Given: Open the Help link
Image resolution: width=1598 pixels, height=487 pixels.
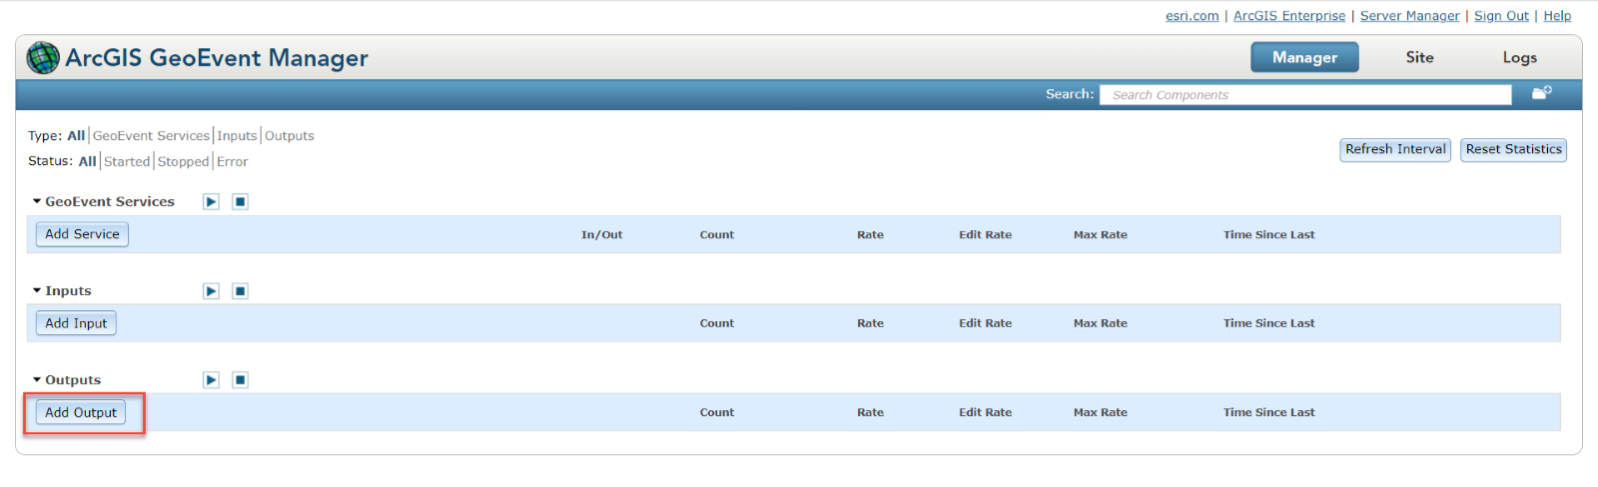Looking at the screenshot, I should pos(1557,16).
